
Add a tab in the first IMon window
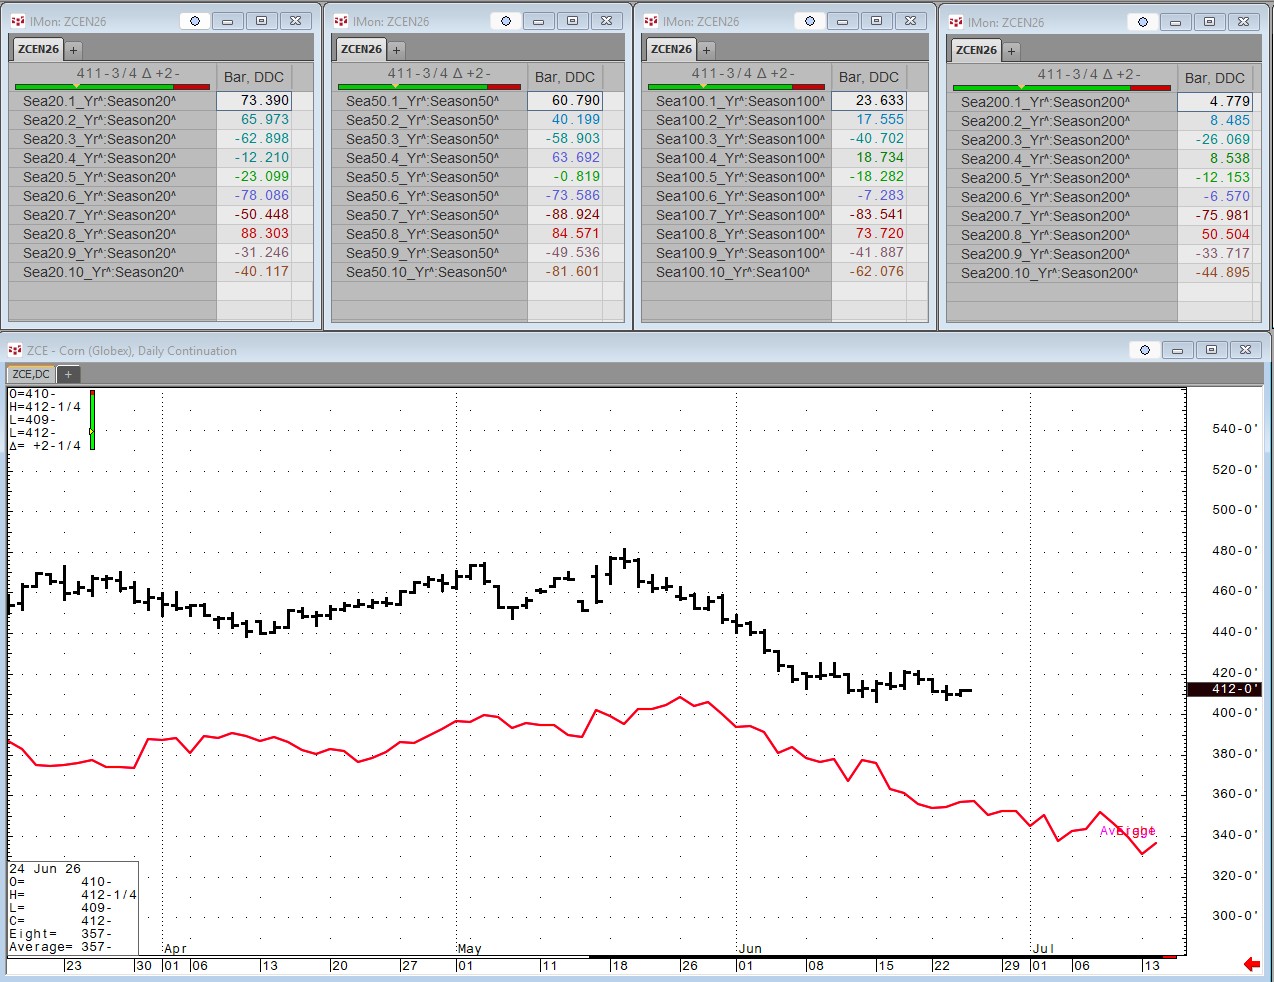(73, 50)
